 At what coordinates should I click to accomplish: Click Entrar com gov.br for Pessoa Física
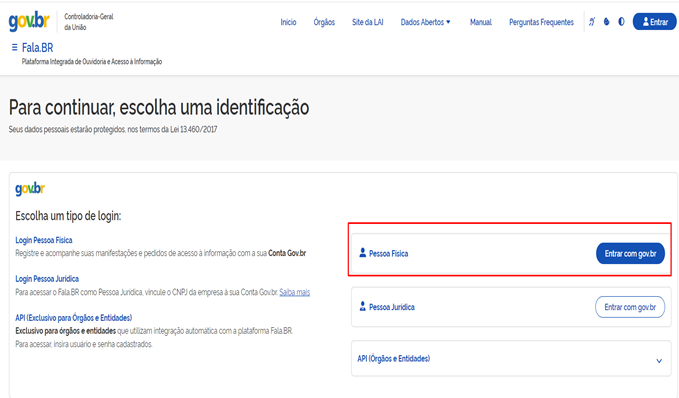point(630,253)
